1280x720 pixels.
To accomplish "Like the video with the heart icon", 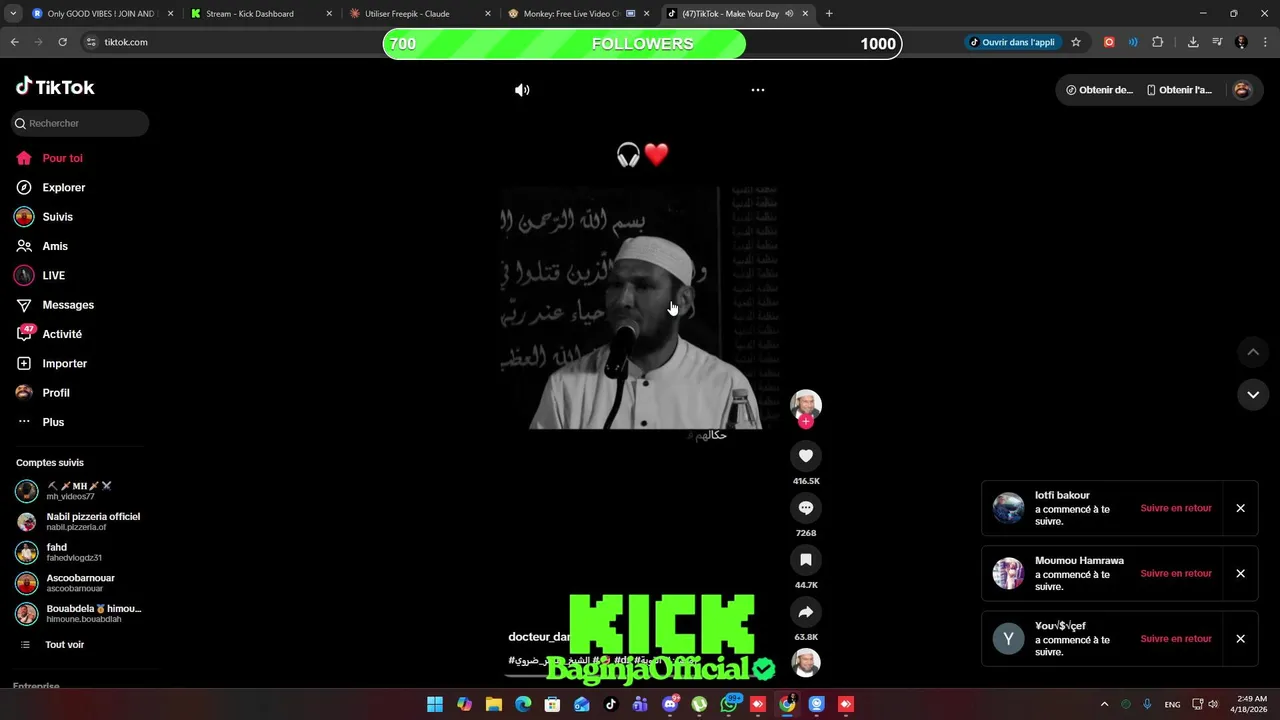I will [806, 456].
